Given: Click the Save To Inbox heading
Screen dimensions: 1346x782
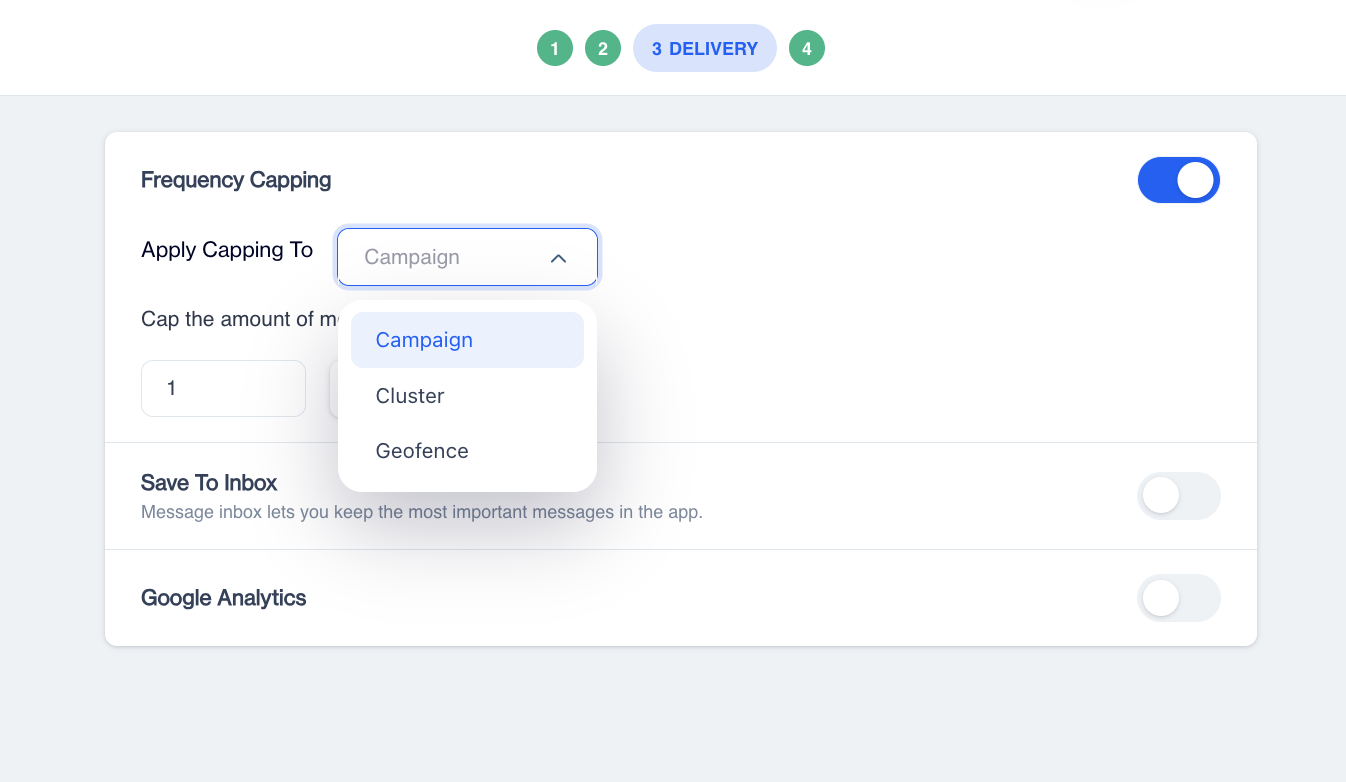Looking at the screenshot, I should coord(209,483).
